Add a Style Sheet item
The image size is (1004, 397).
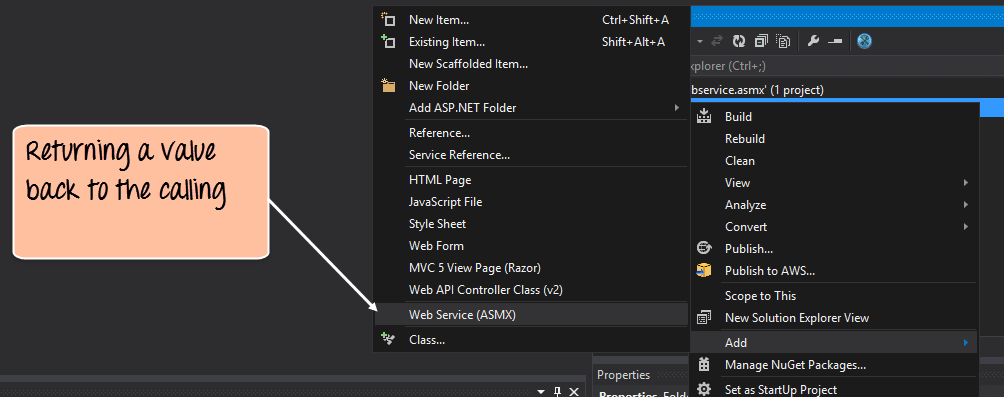click(x=531, y=223)
